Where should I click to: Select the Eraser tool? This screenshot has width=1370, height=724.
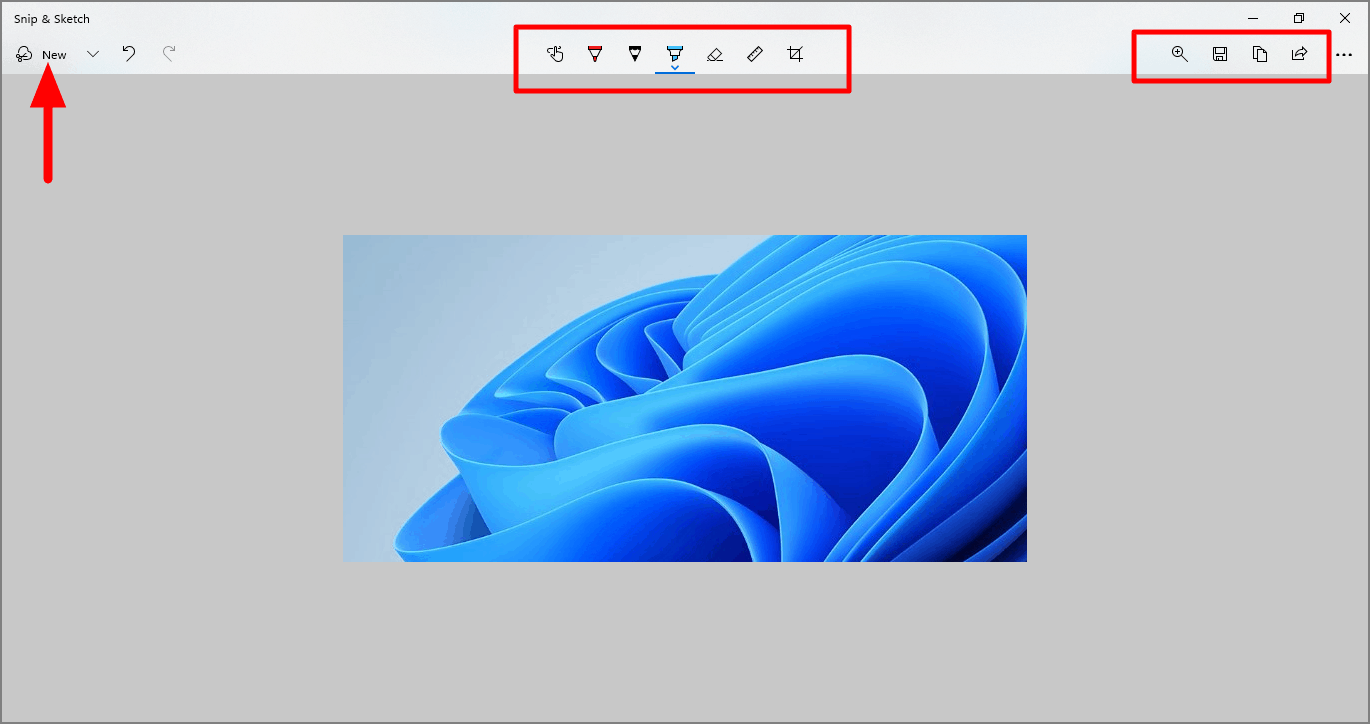point(715,54)
